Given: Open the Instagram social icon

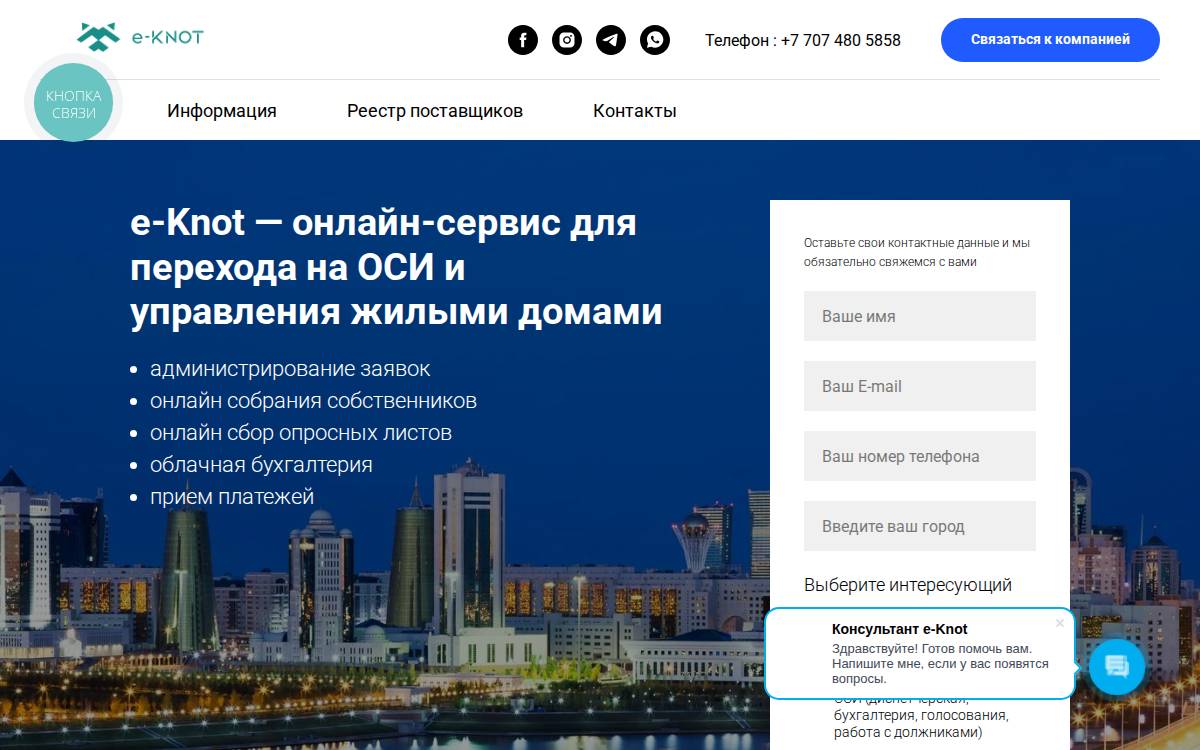Looking at the screenshot, I should [567, 40].
